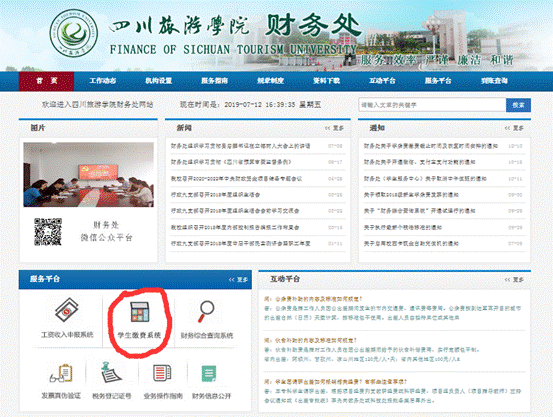553x417 pixels.
Task: Open the 资料下载 navigation menu item
Action: tap(327, 81)
